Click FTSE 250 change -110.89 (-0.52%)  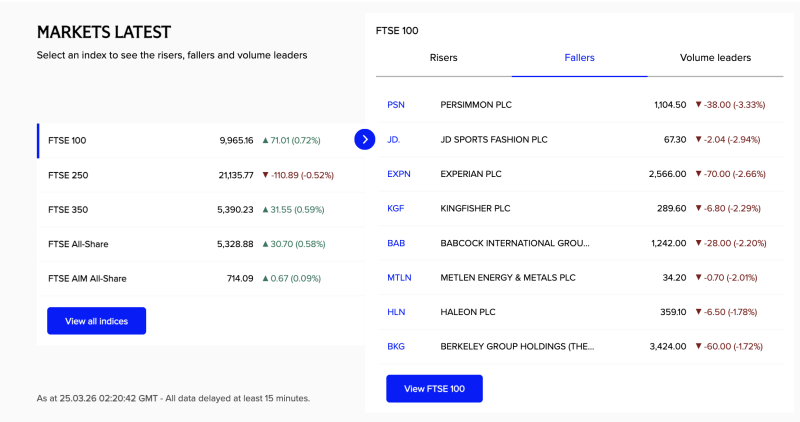298,175
